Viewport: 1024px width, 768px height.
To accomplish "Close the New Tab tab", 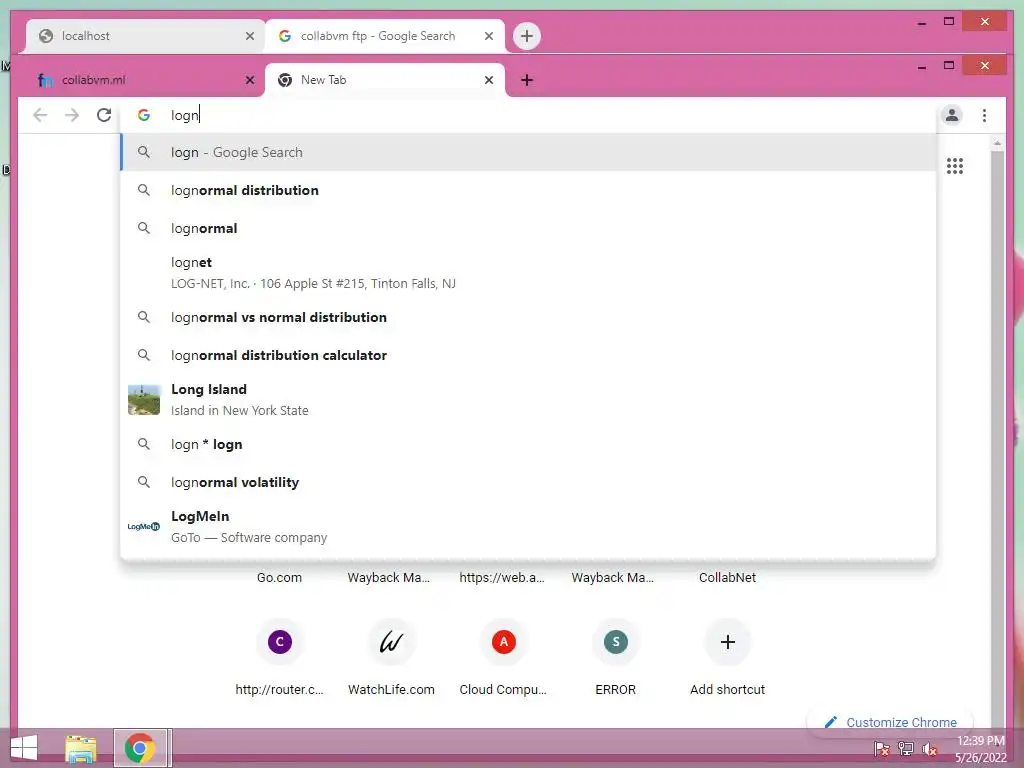I will click(x=488, y=80).
